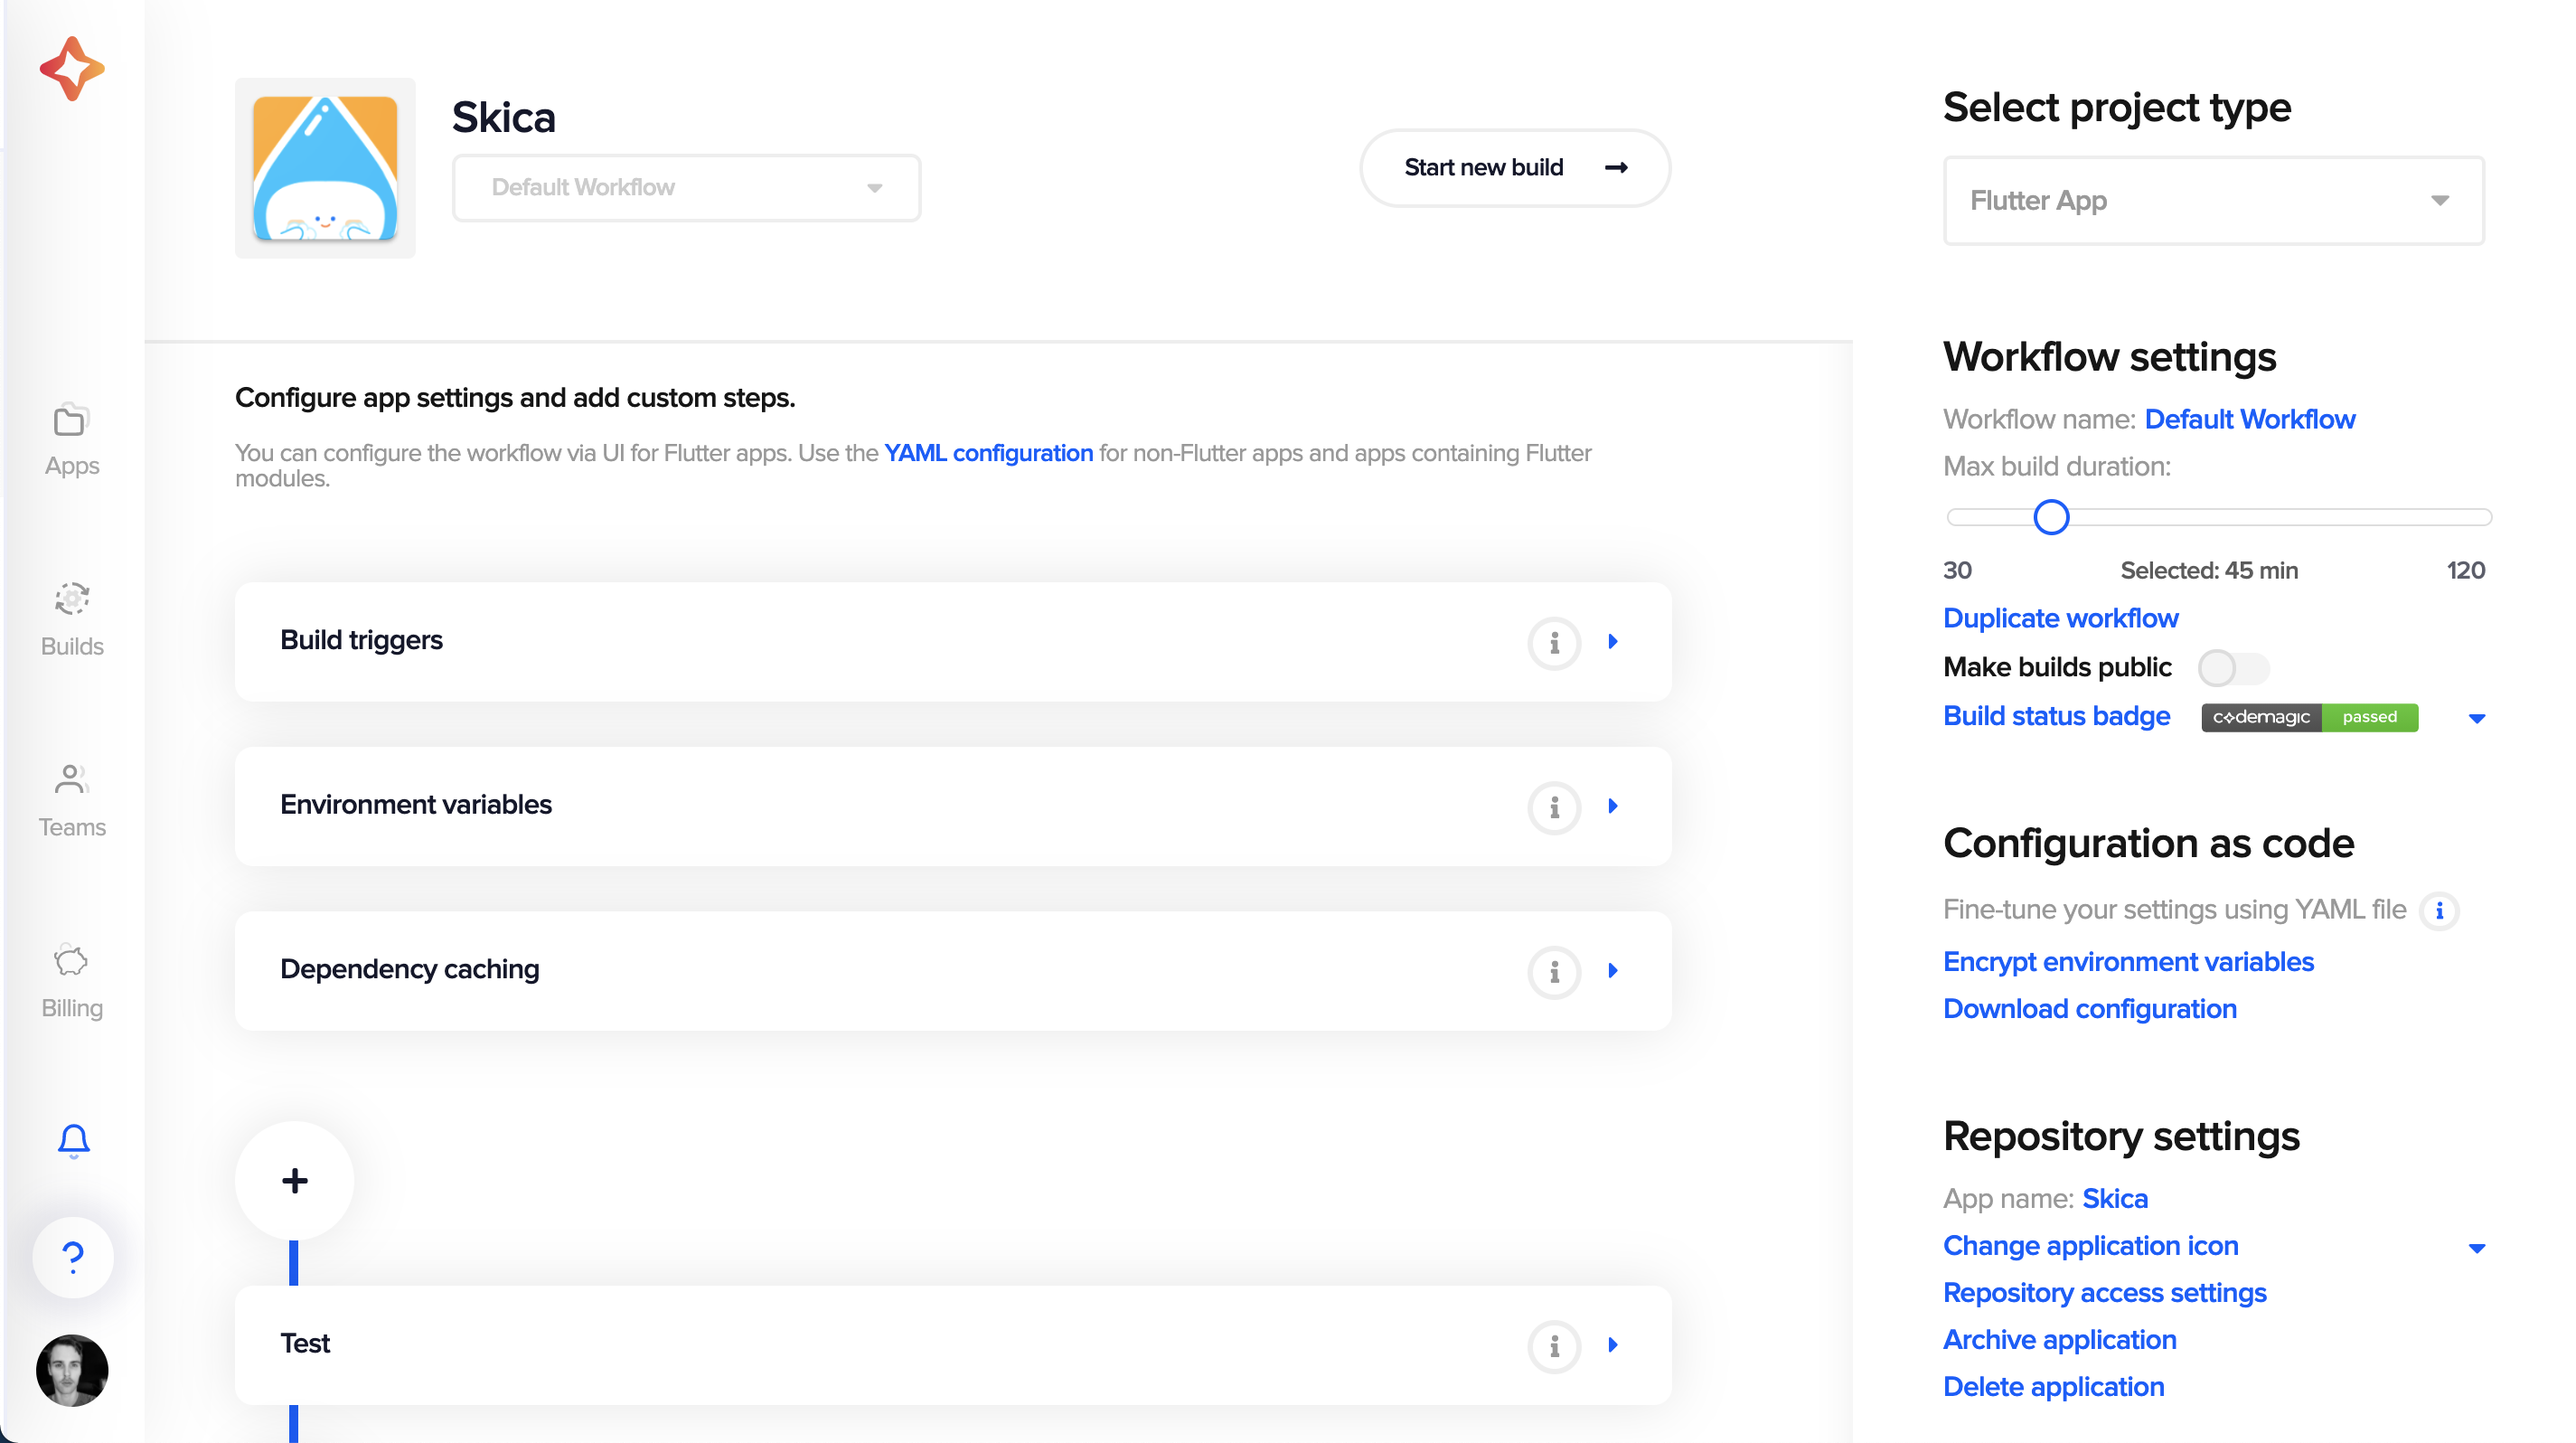Screen dimensions: 2576x1443
Task: Click the Codemagic star logo
Action: (72, 69)
